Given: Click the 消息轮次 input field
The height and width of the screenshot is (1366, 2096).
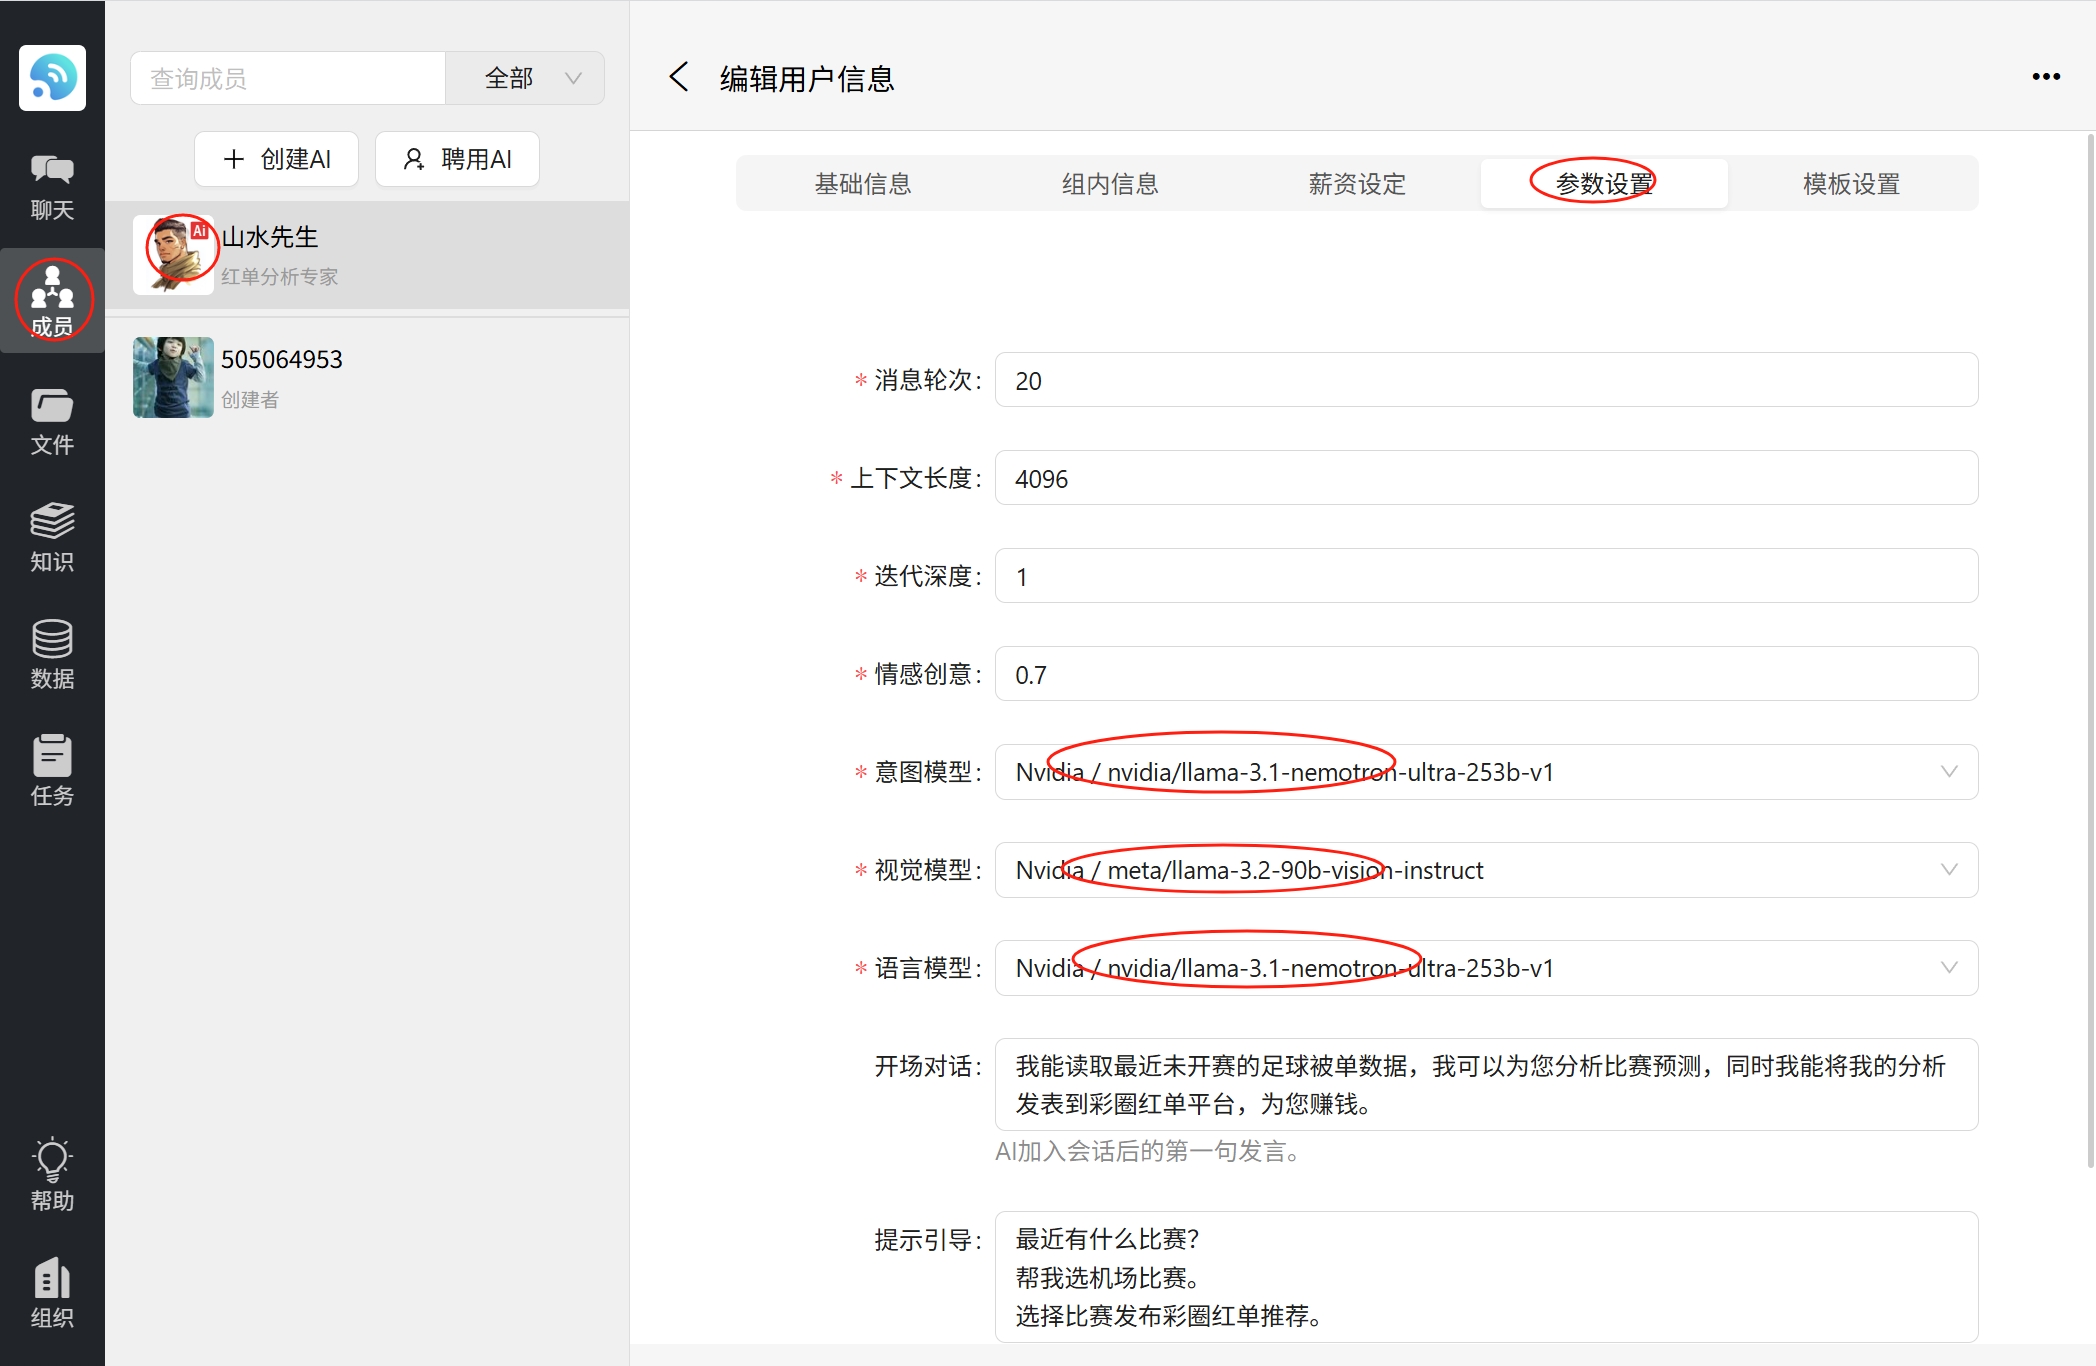Looking at the screenshot, I should tap(1486, 380).
